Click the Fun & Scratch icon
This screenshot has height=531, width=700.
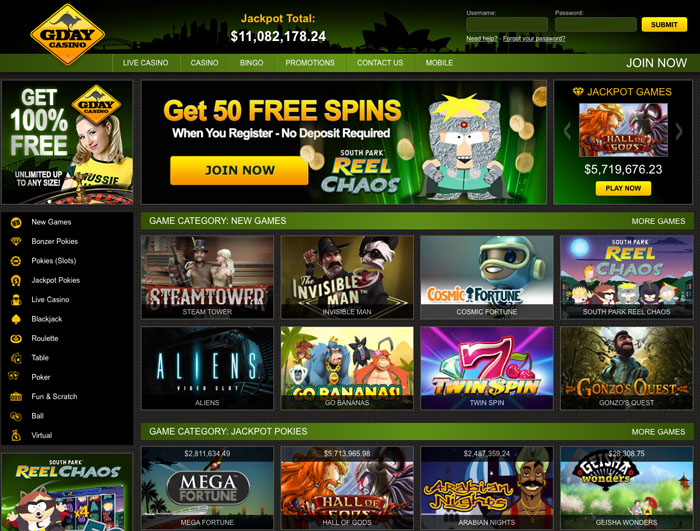point(16,397)
